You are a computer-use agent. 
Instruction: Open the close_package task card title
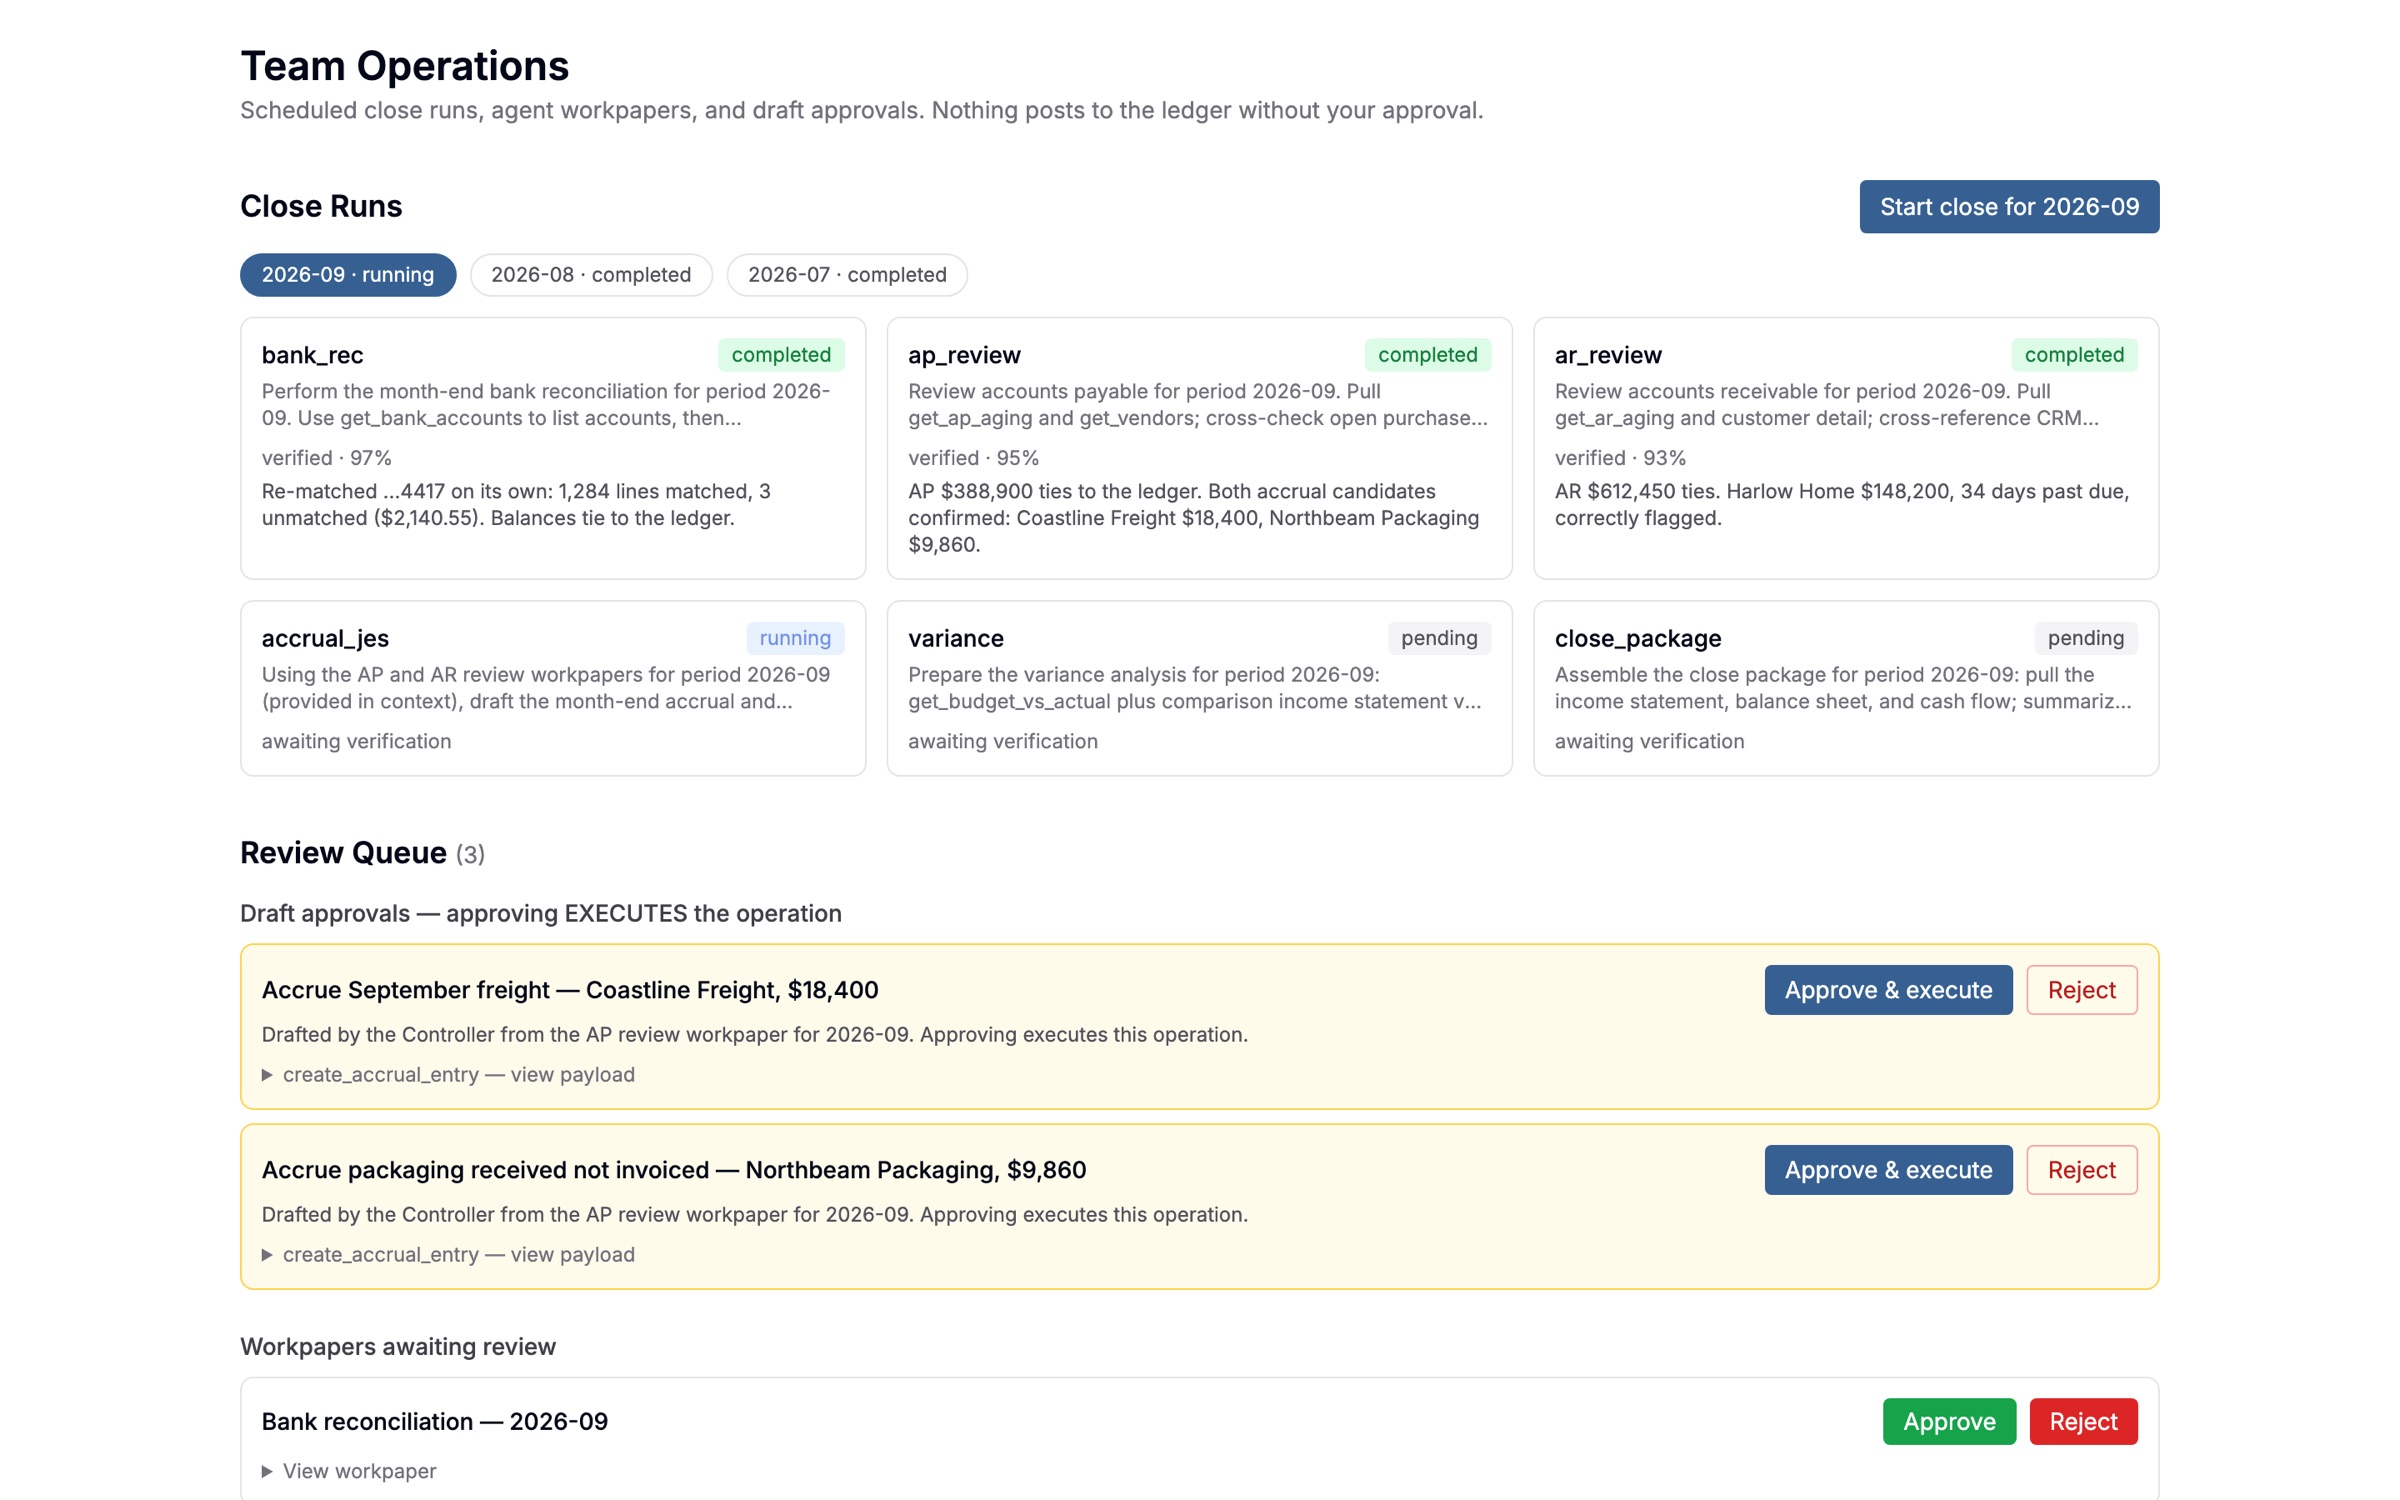(x=1638, y=638)
